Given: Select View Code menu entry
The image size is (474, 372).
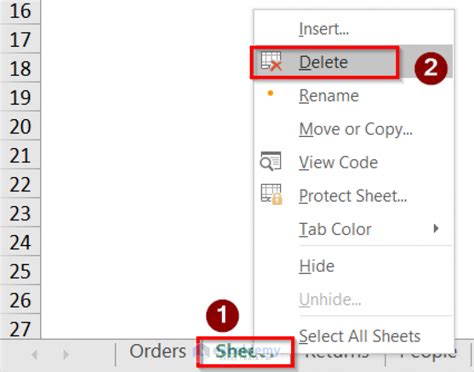Looking at the screenshot, I should point(338,163).
